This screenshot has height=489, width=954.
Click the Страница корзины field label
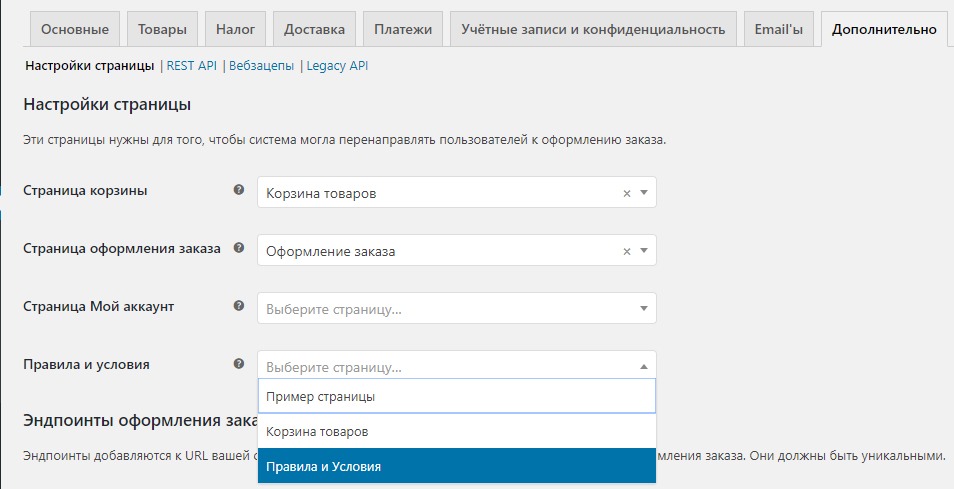[85, 190]
